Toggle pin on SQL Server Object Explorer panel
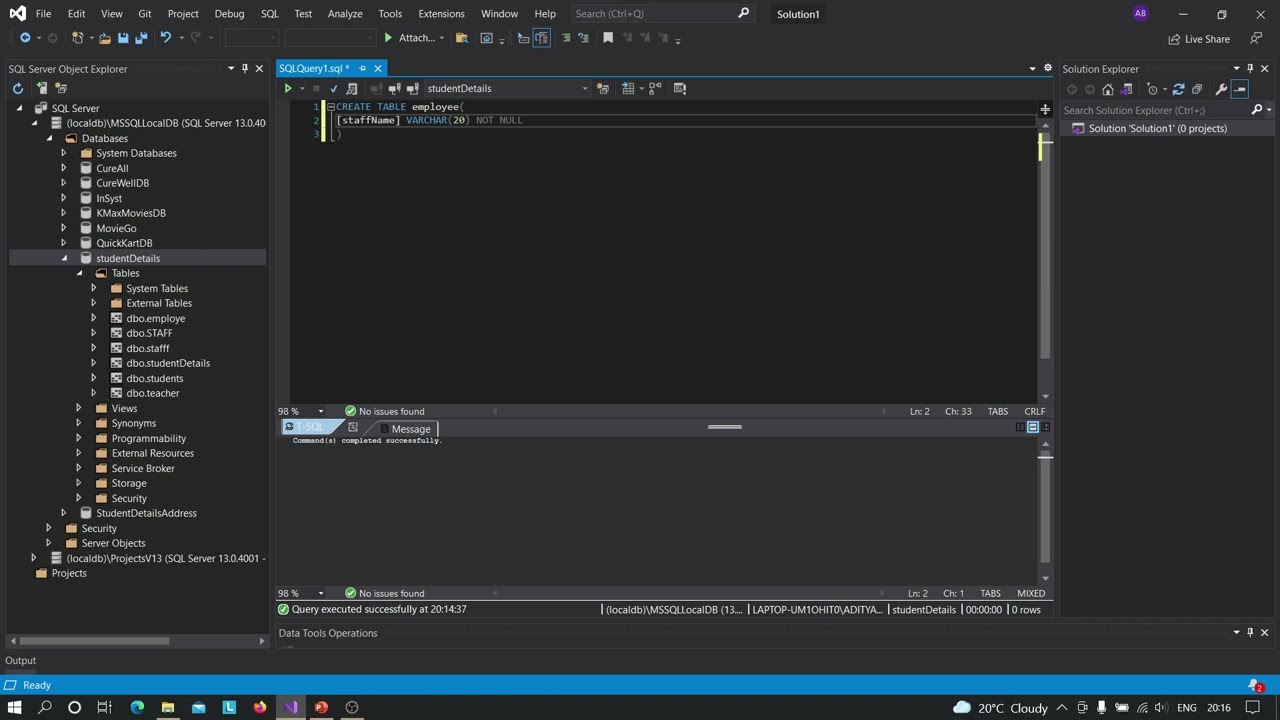The image size is (1280, 720). click(245, 69)
